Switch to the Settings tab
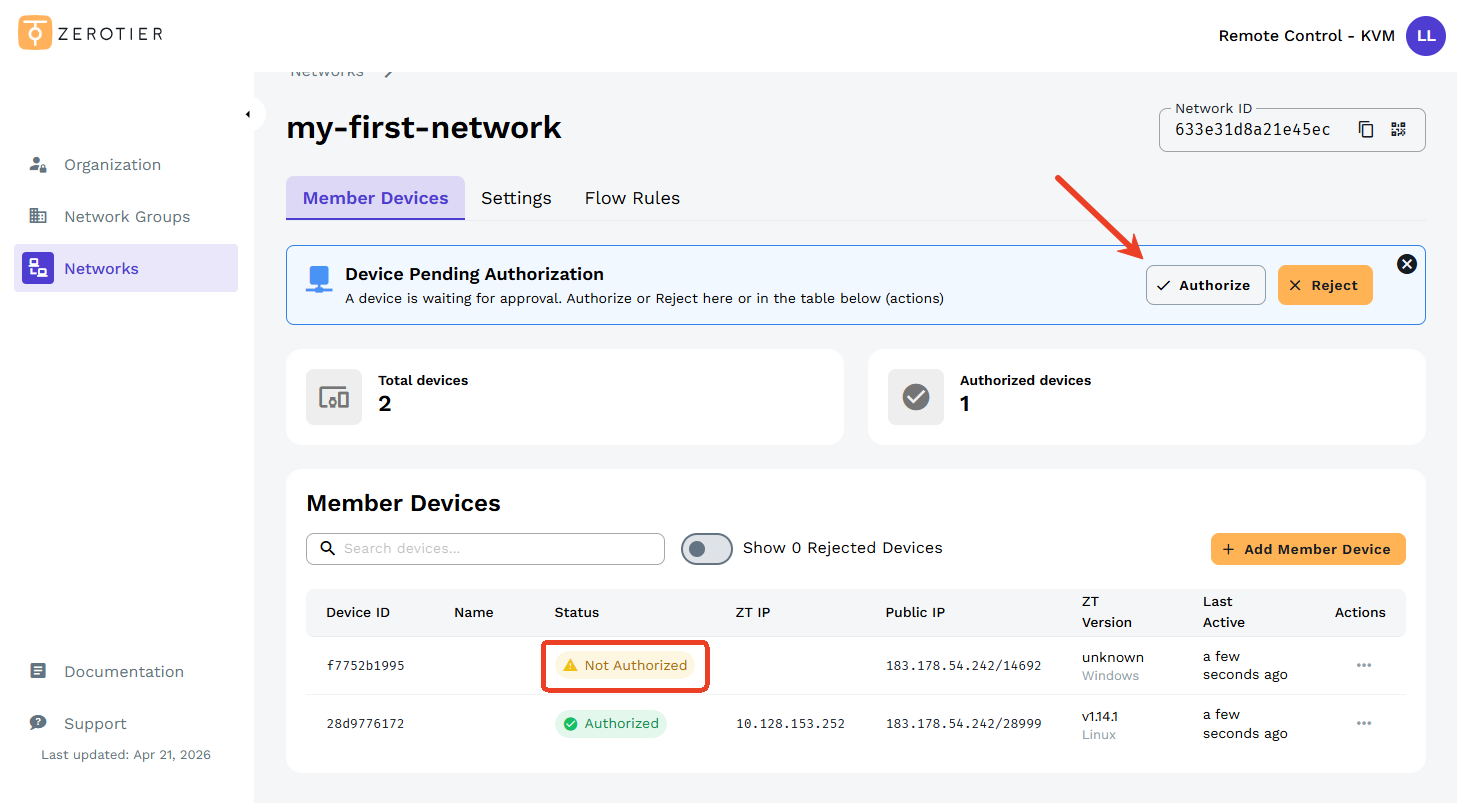 [x=516, y=197]
